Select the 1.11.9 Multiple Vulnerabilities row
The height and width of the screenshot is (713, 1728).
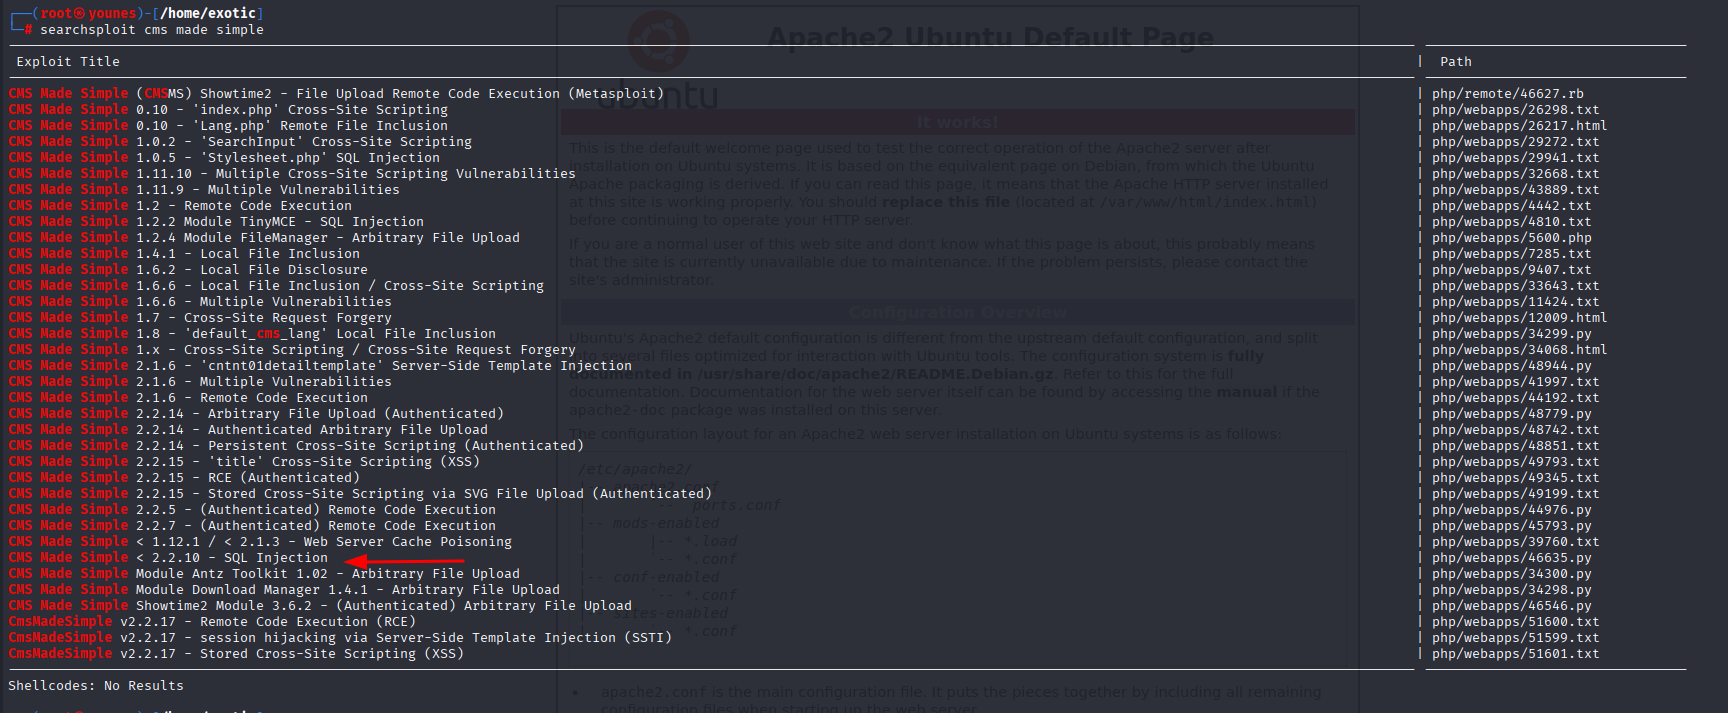point(204,190)
